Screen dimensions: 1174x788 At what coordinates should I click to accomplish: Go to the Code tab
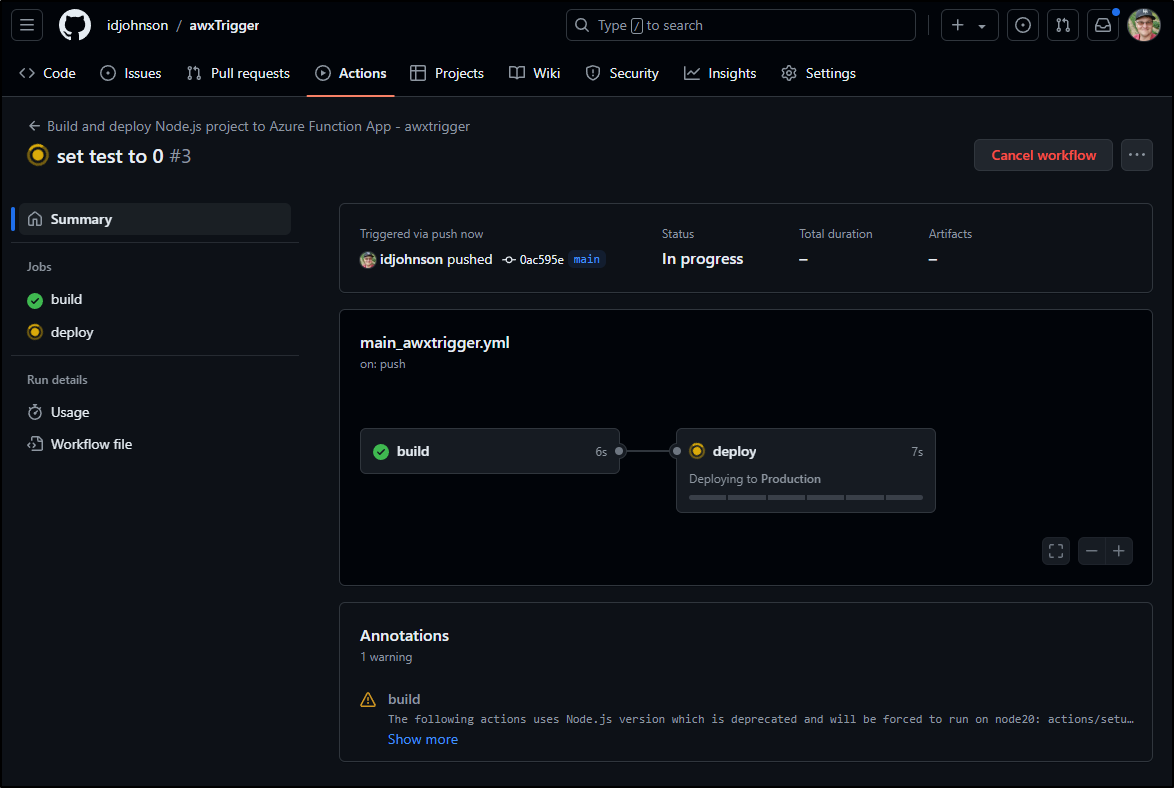tap(48, 73)
